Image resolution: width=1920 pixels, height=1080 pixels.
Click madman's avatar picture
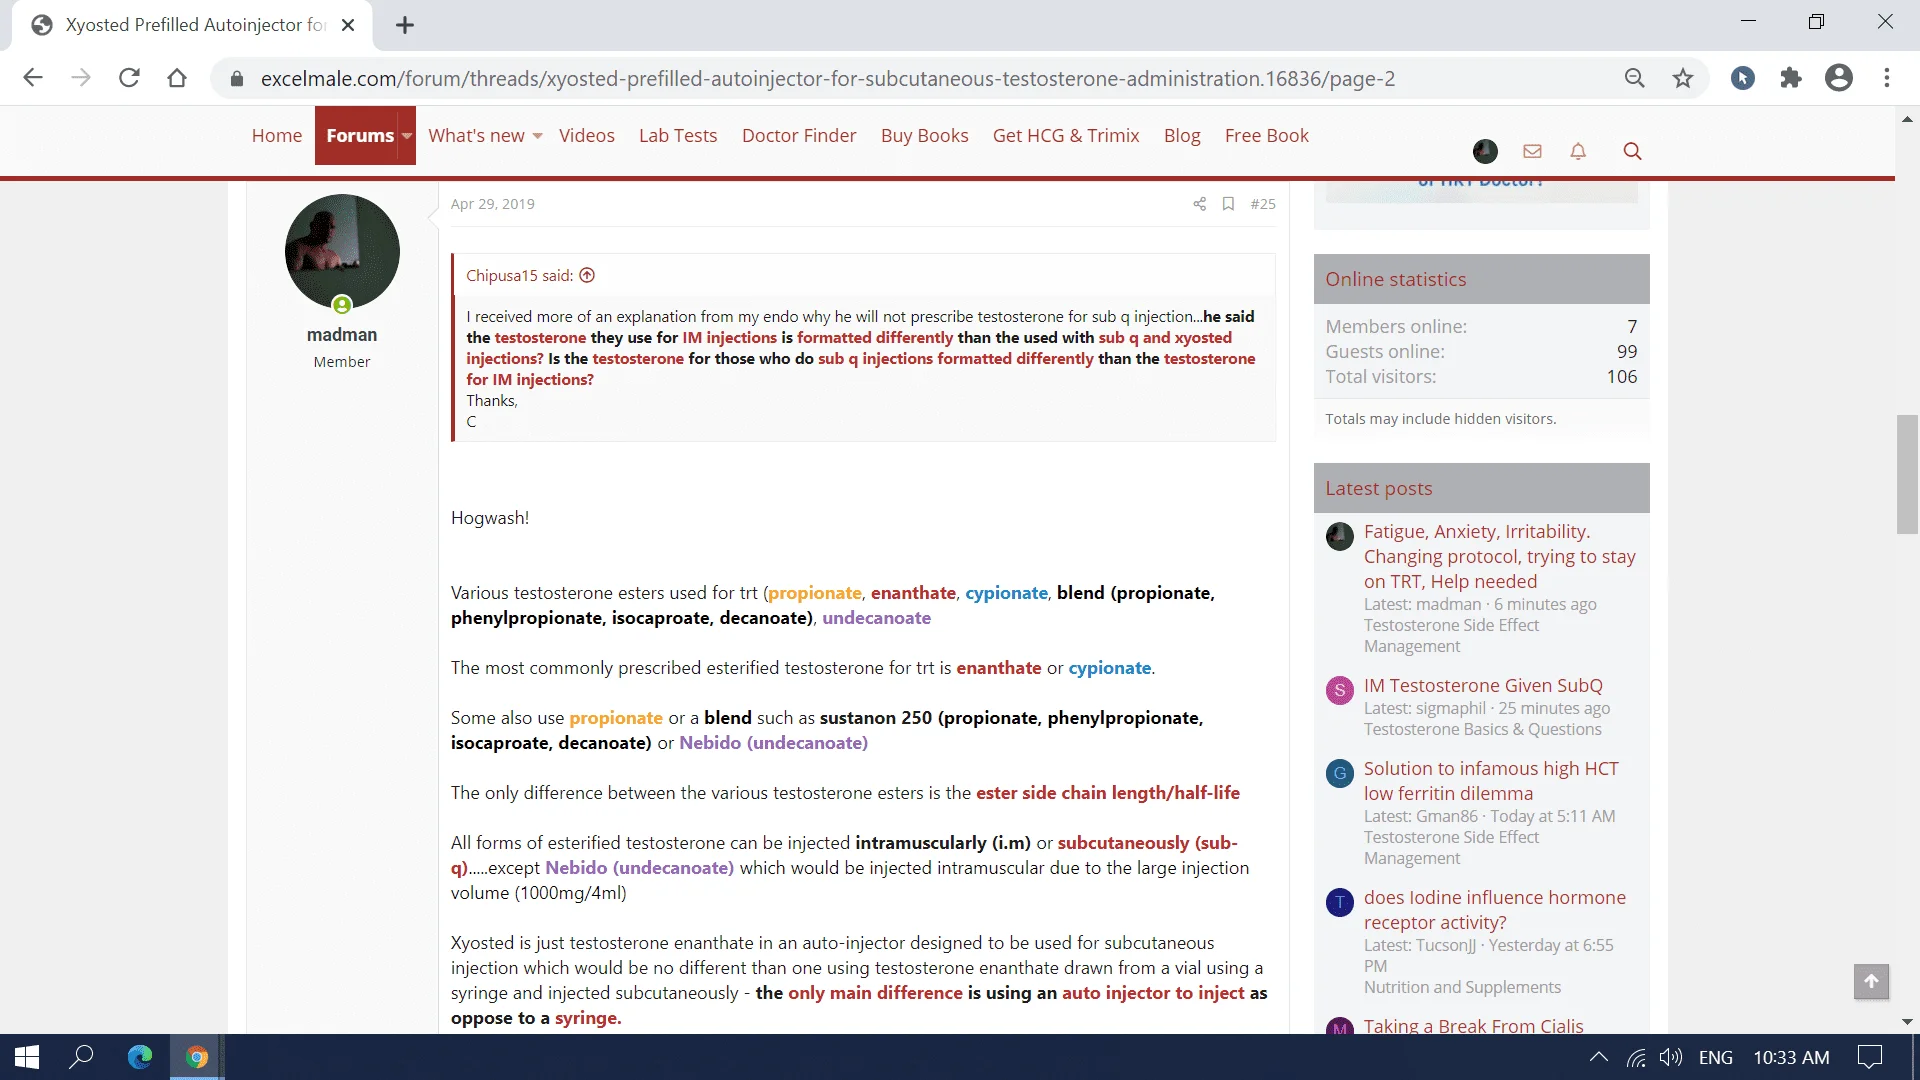point(342,251)
